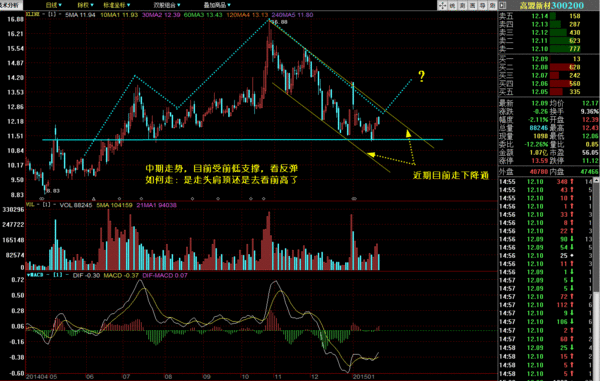Open the 日线 period dropdown
The height and width of the screenshot is (381, 600).
pos(54,5)
